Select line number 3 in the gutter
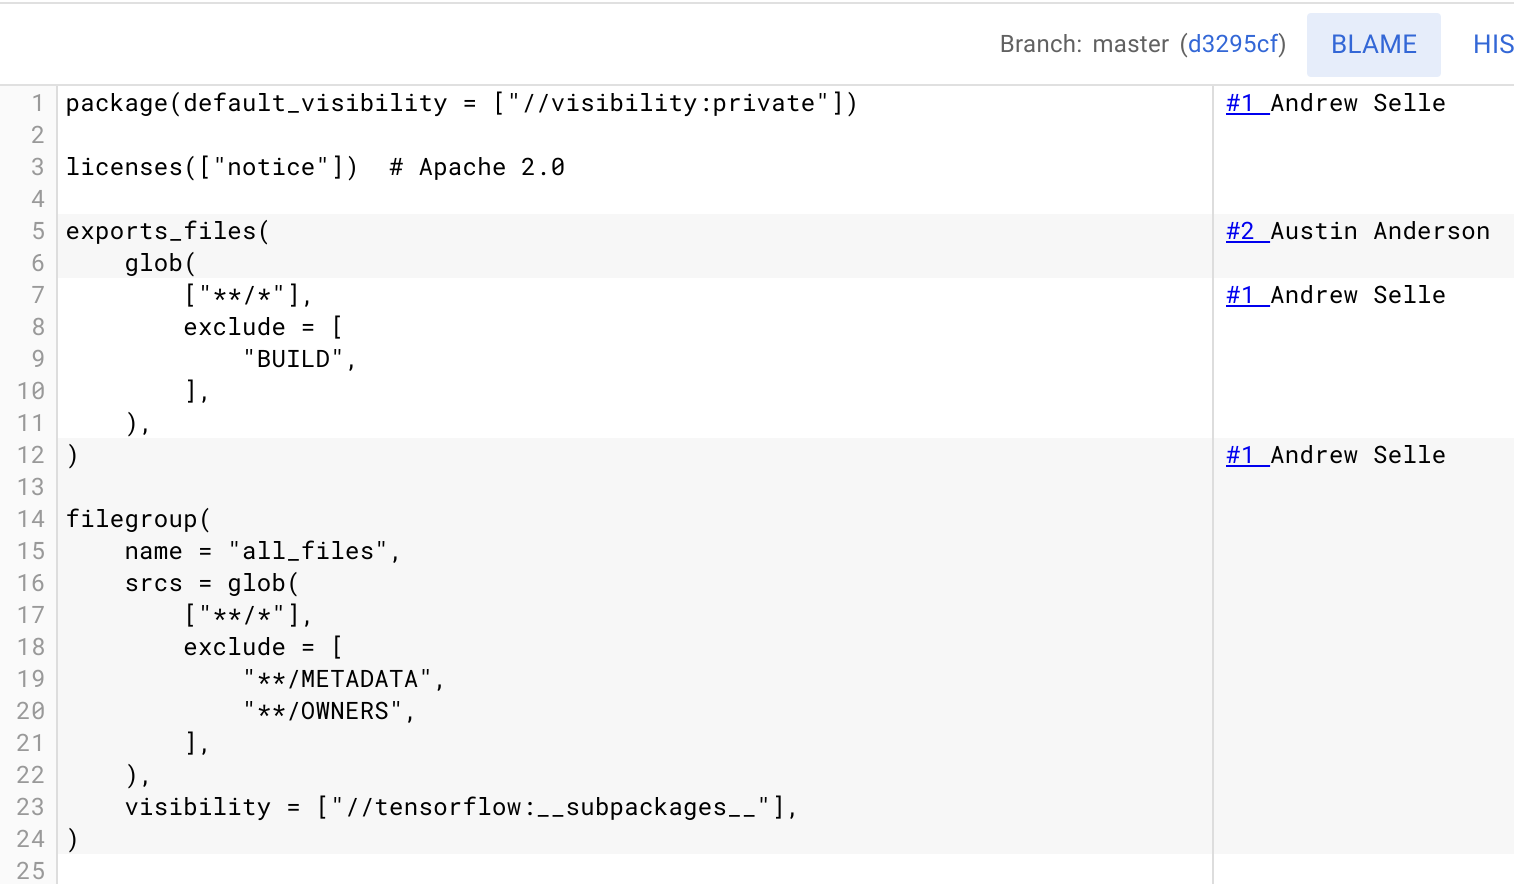Viewport: 1514px width, 884px height. coord(37,167)
